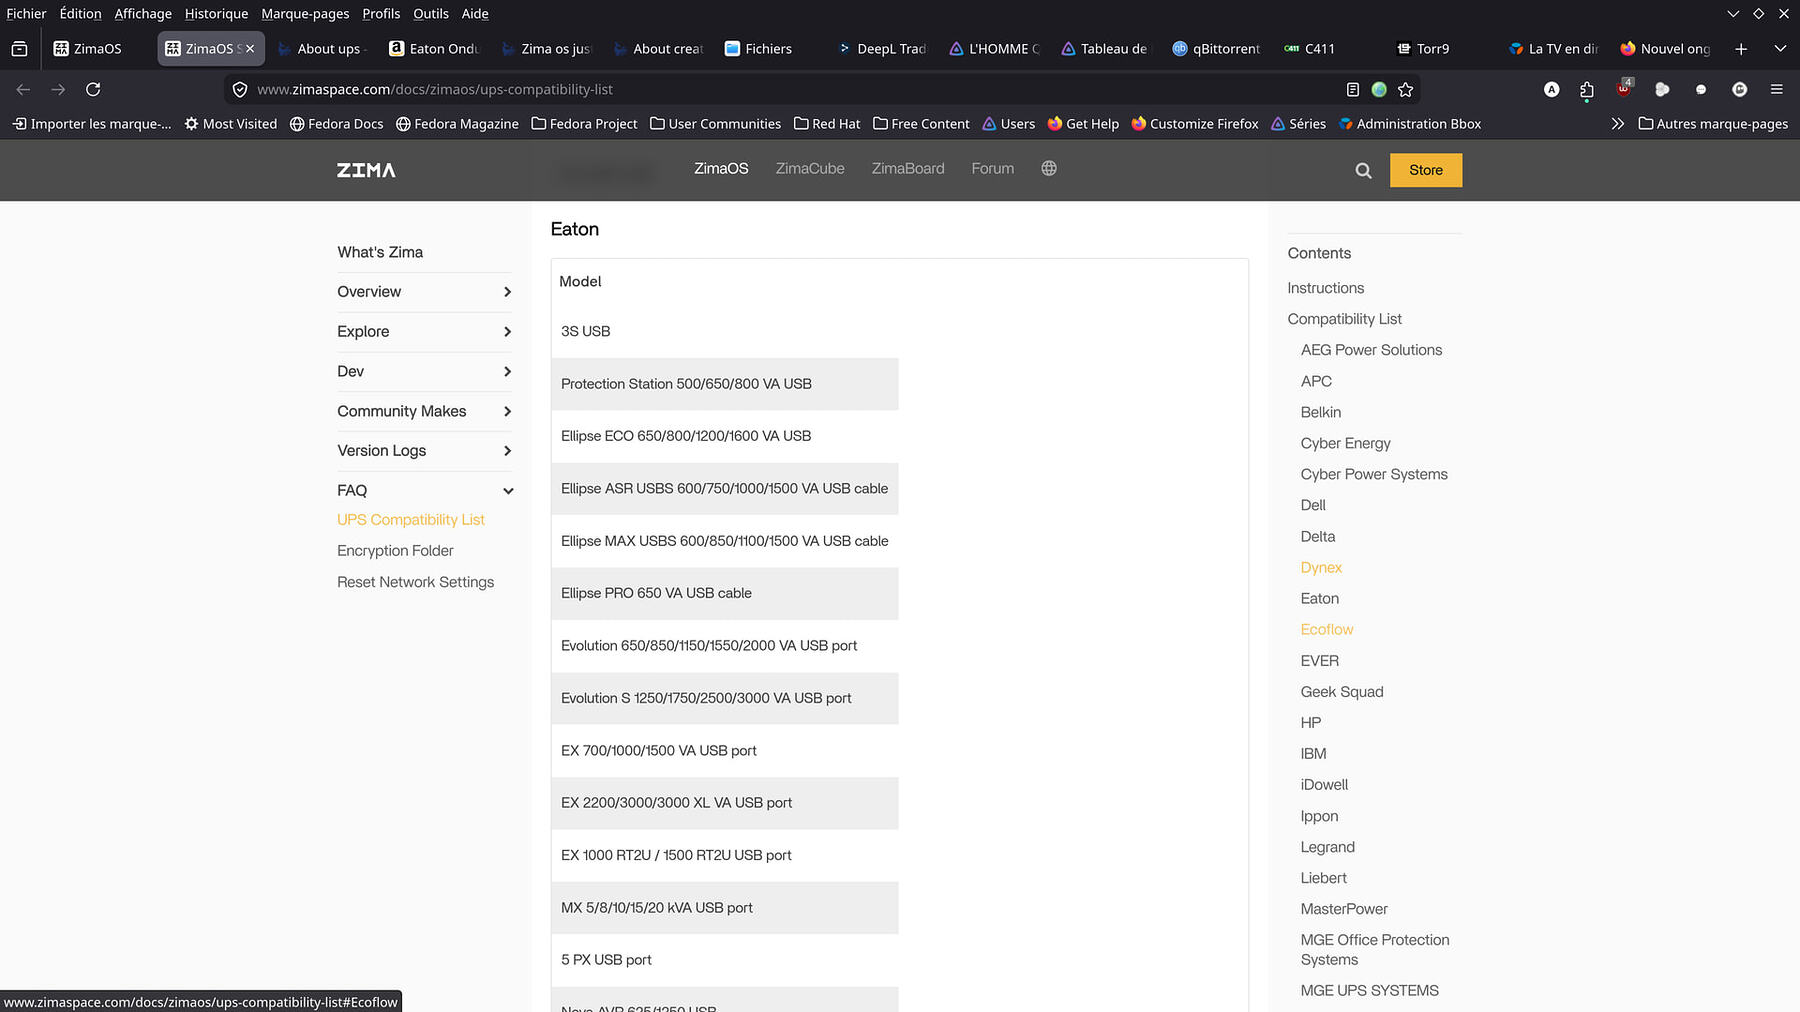1800x1012 pixels.
Task: Toggle reader view in the address bar
Action: click(1352, 90)
